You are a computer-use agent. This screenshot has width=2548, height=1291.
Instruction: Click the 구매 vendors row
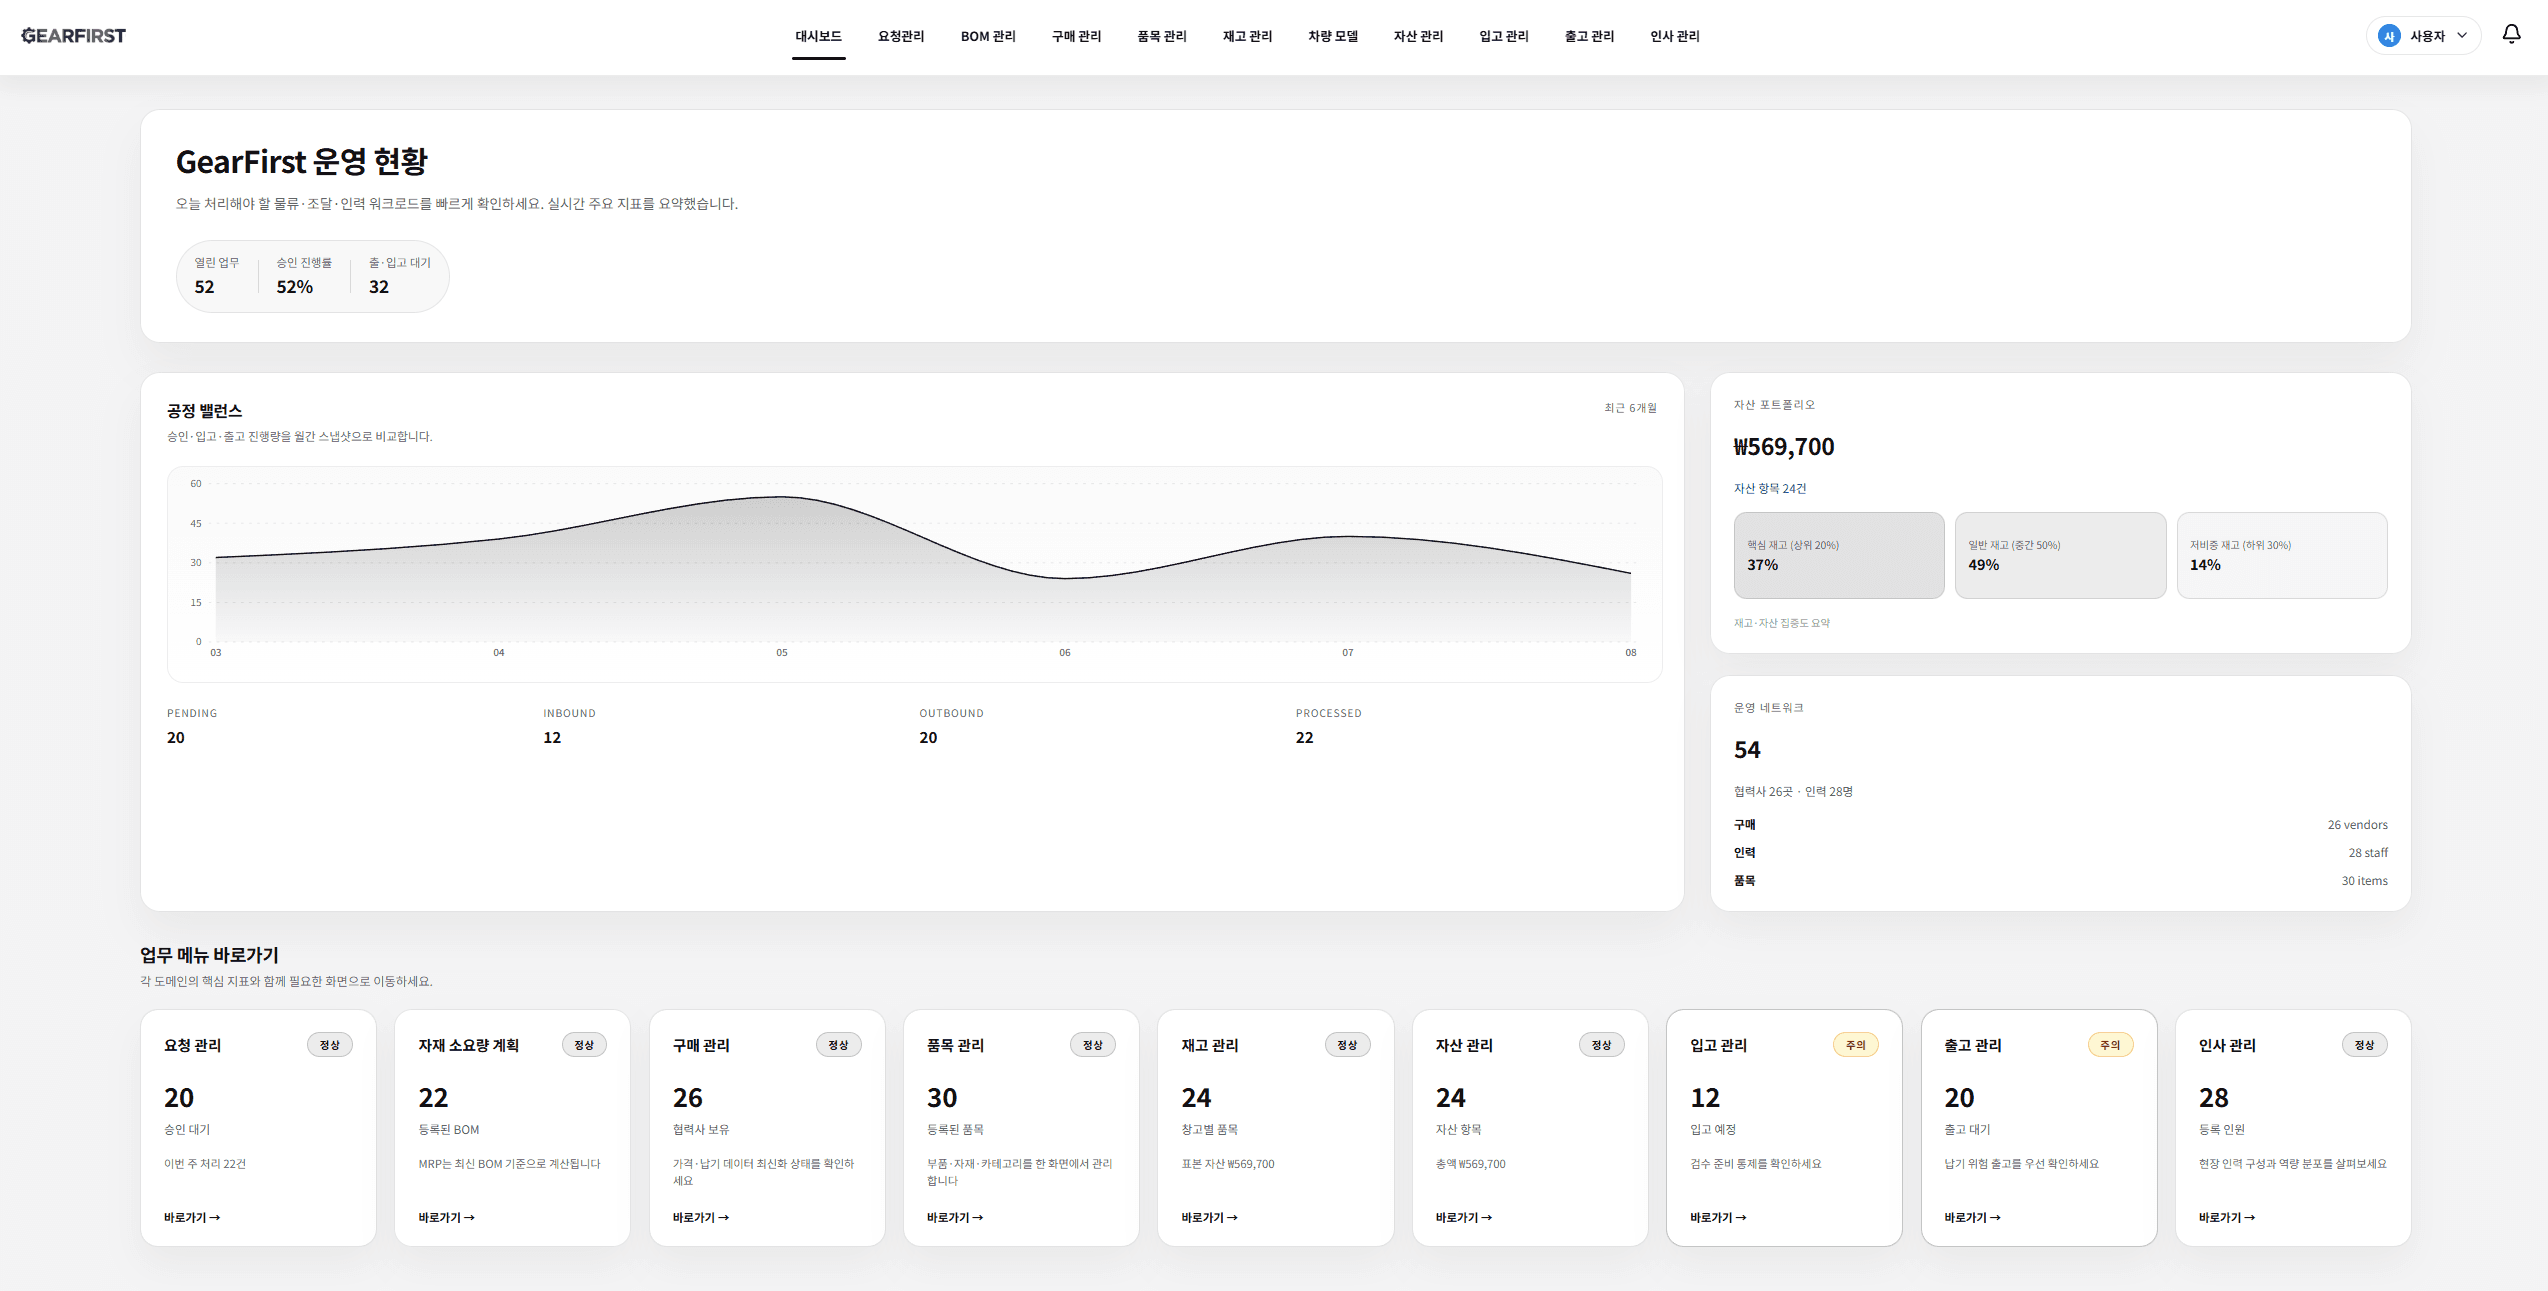(x=2060, y=825)
